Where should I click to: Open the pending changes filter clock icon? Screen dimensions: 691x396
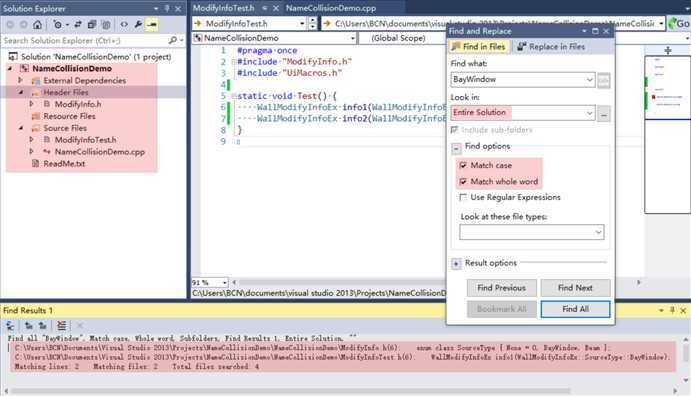(x=57, y=25)
